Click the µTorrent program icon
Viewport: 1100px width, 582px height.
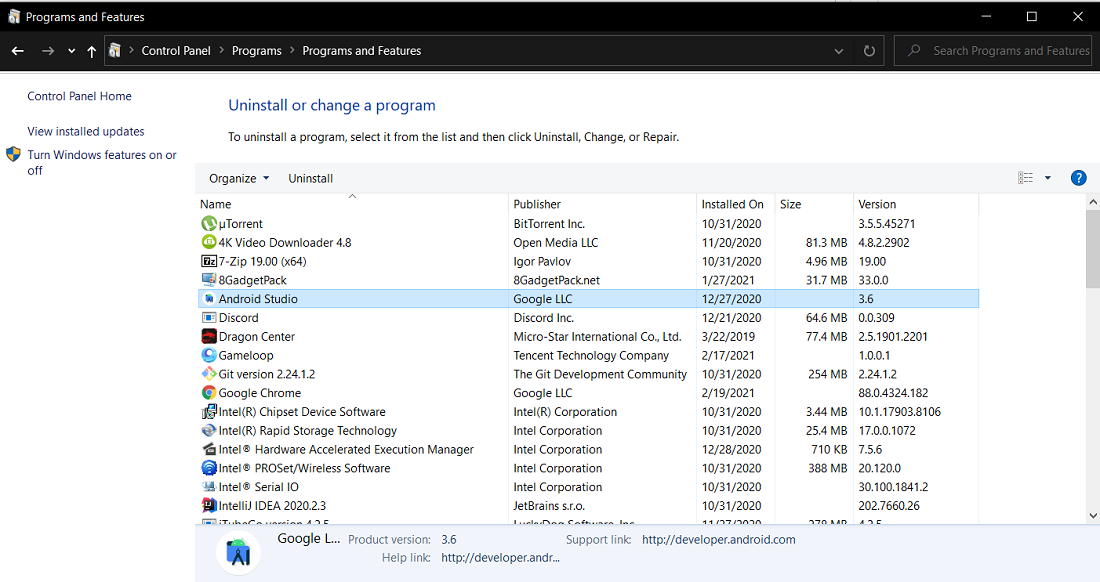point(209,224)
